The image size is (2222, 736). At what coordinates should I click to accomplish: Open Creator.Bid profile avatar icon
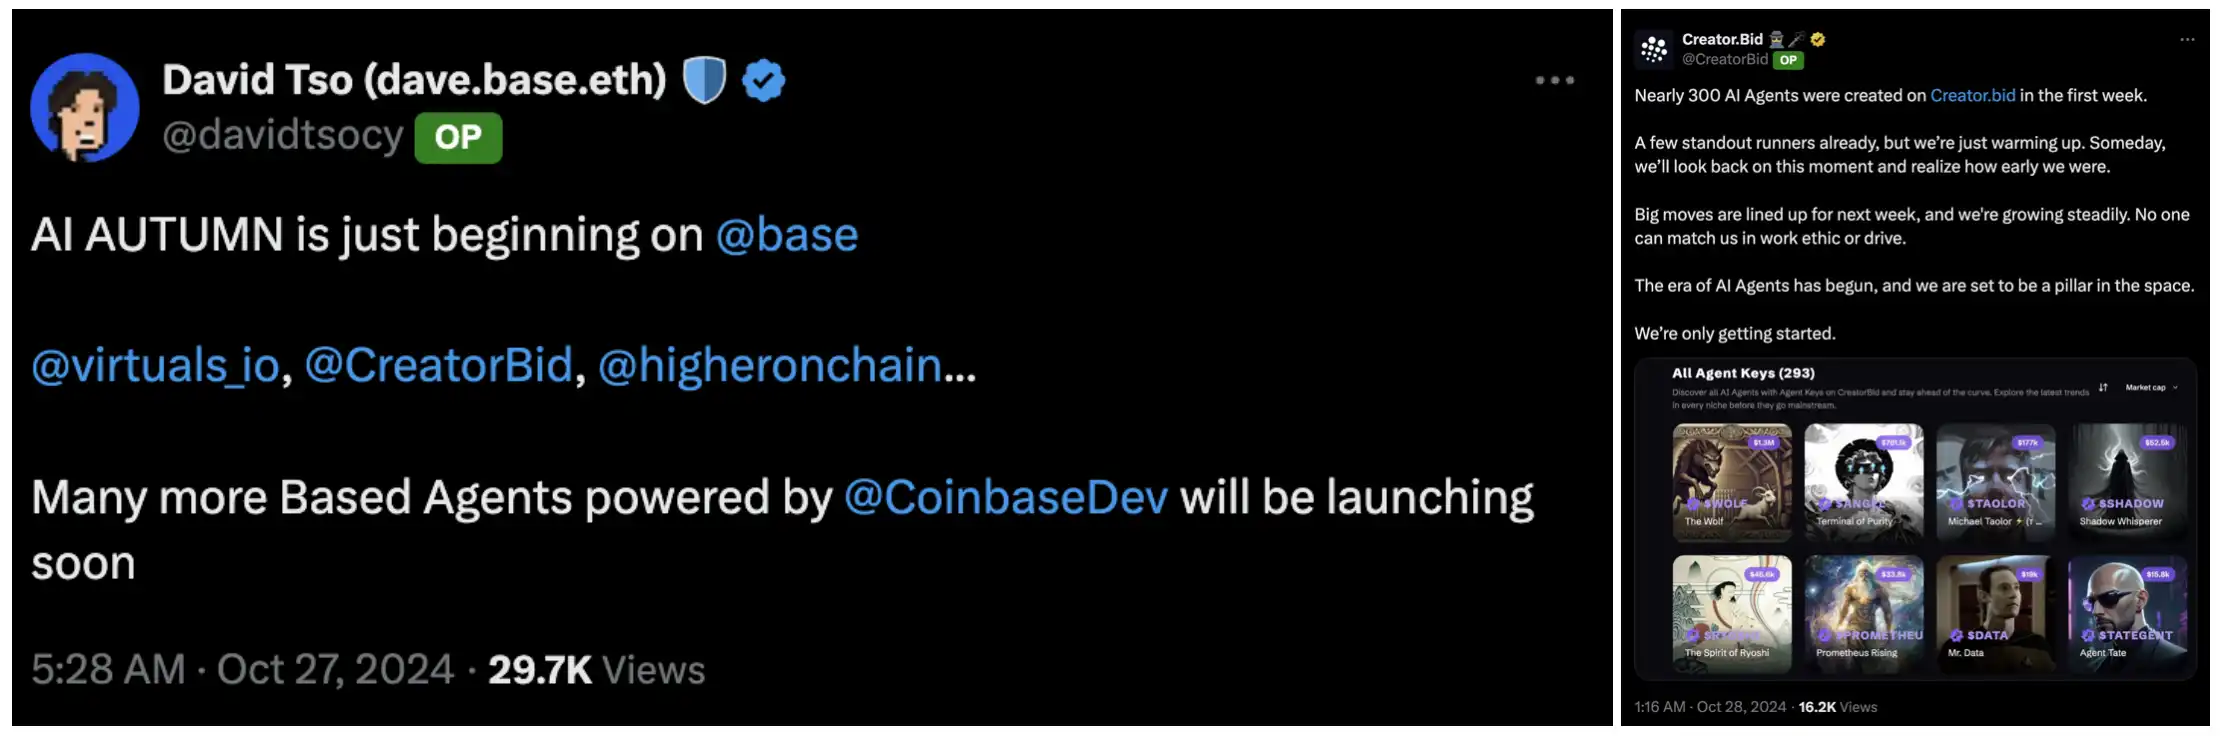[x=1654, y=49]
